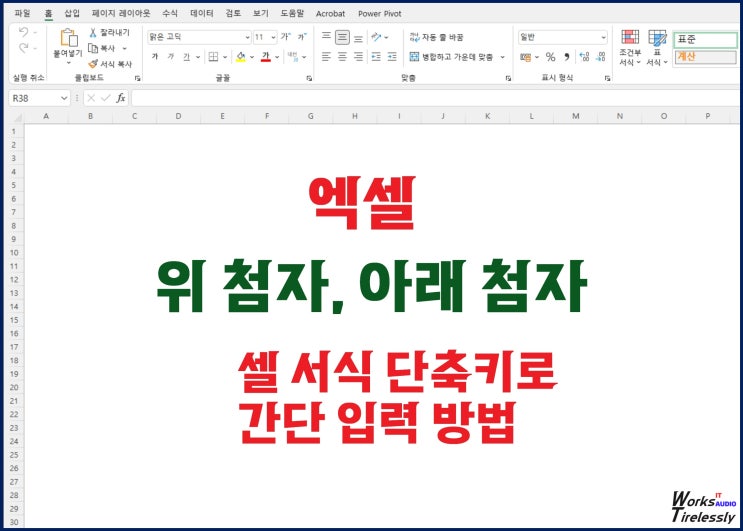Click the Redo arrow icon
This screenshot has height=531, width=743.
point(23,47)
